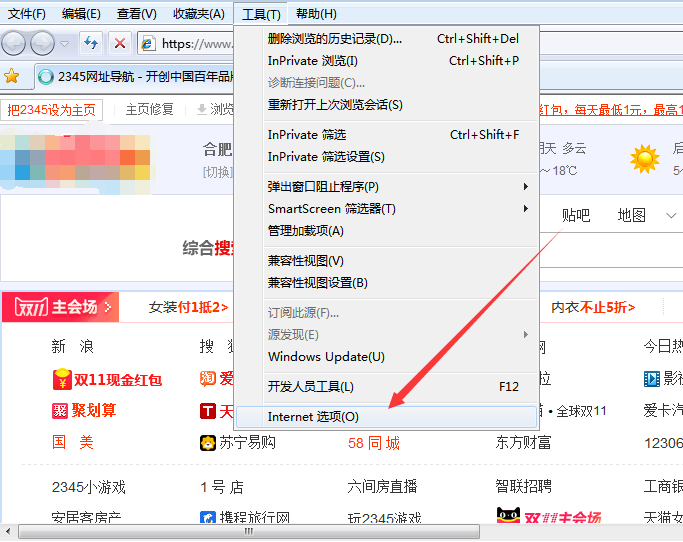Click 东方财富 link

[x=523, y=443]
